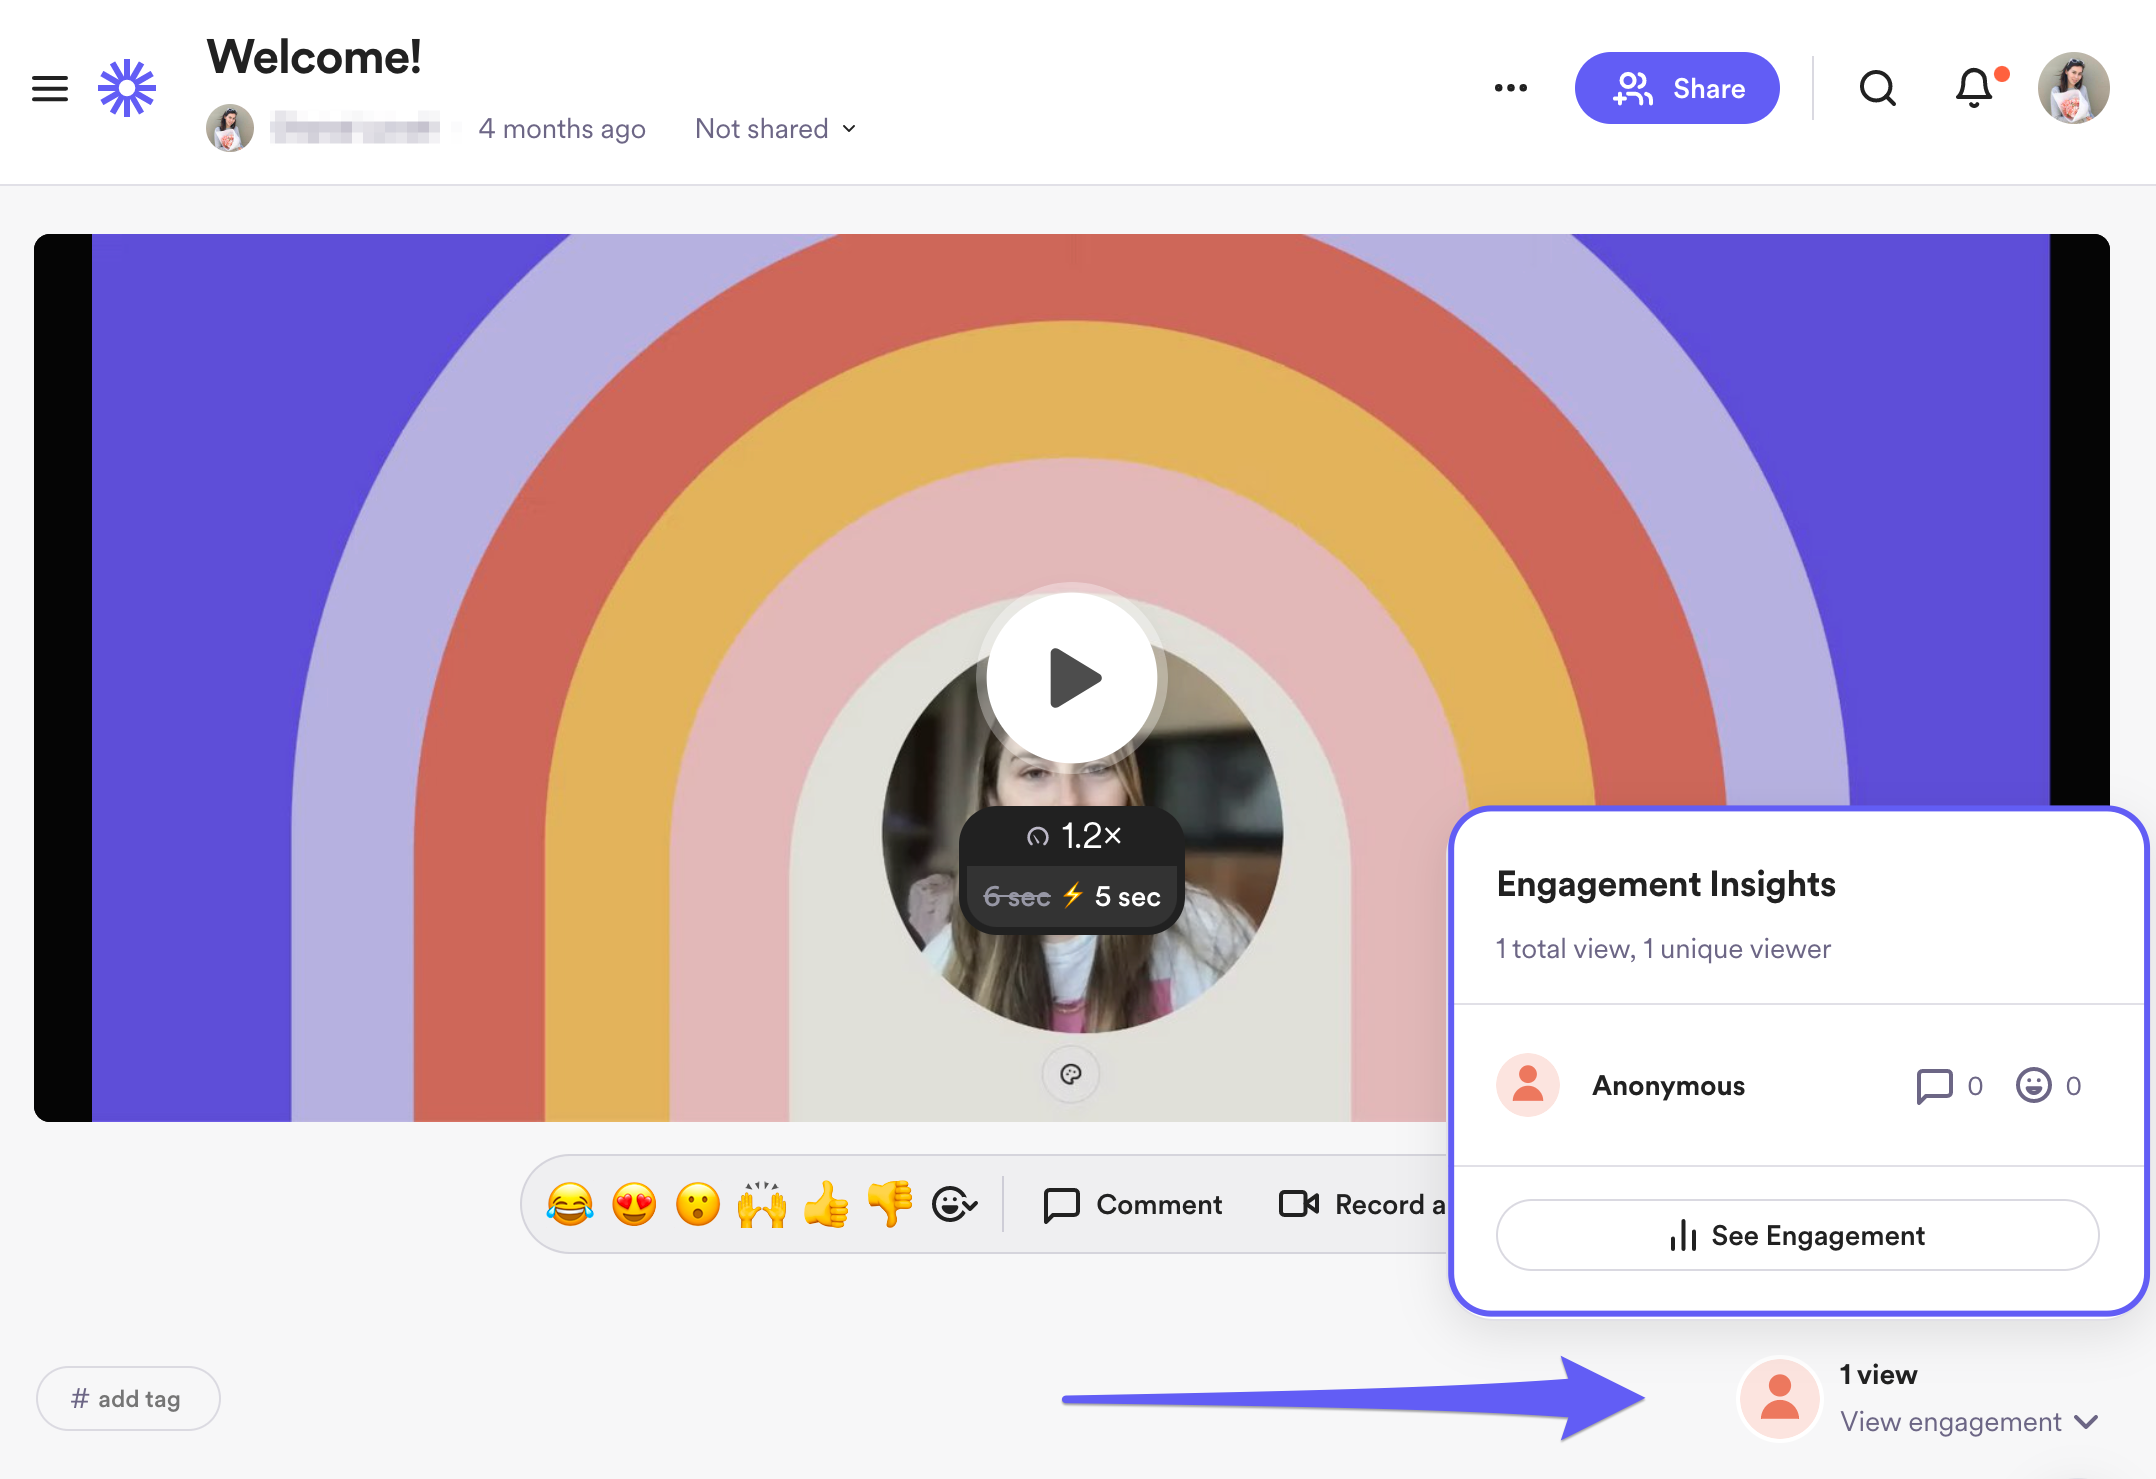This screenshot has width=2156, height=1479.
Task: Click the Share button
Action: [1677, 88]
